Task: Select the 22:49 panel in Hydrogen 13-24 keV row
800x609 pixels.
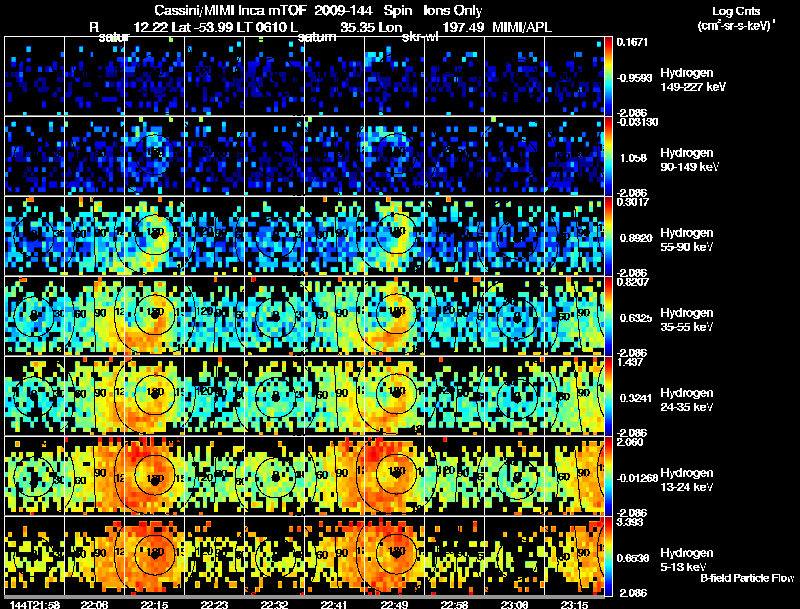Action: (394, 476)
